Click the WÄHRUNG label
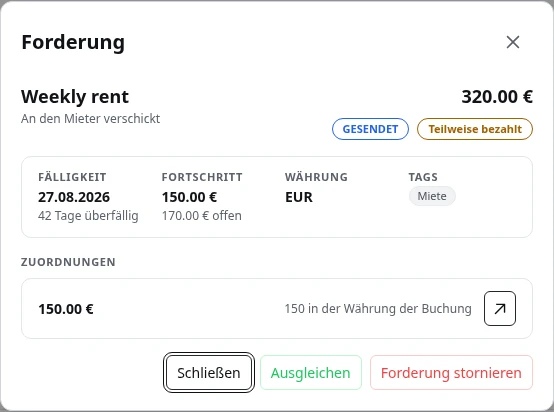 316,177
